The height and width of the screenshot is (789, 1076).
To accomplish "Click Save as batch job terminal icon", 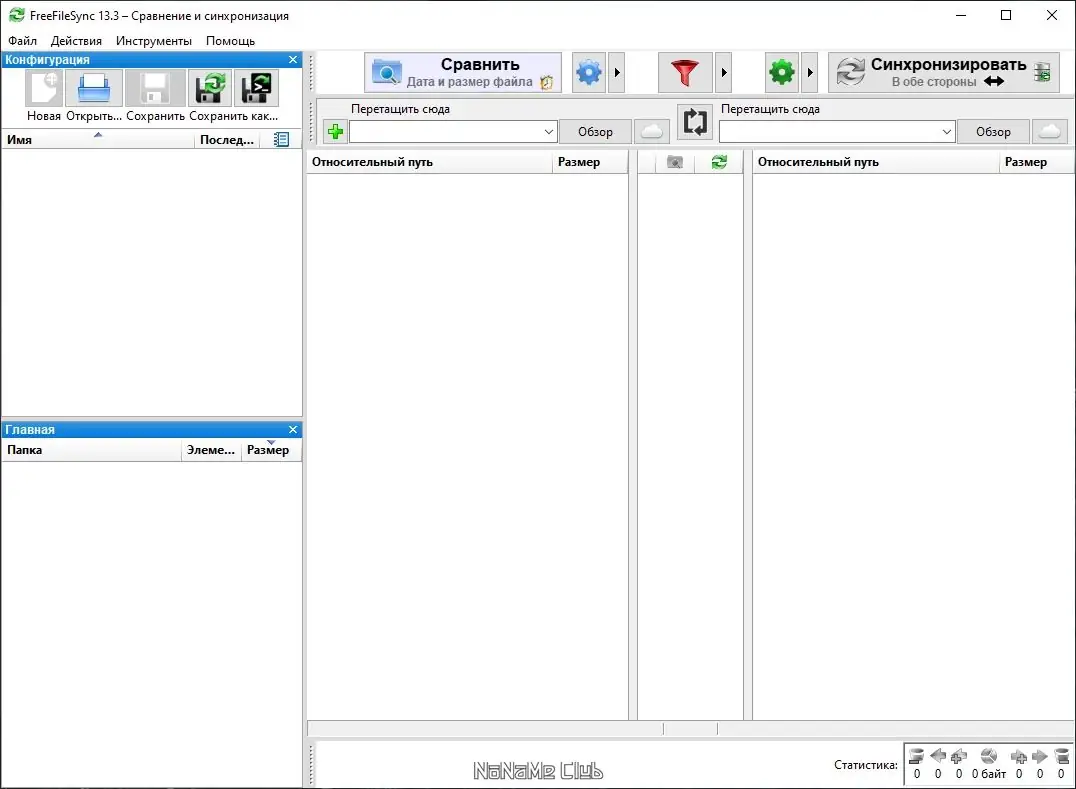I will coord(257,88).
